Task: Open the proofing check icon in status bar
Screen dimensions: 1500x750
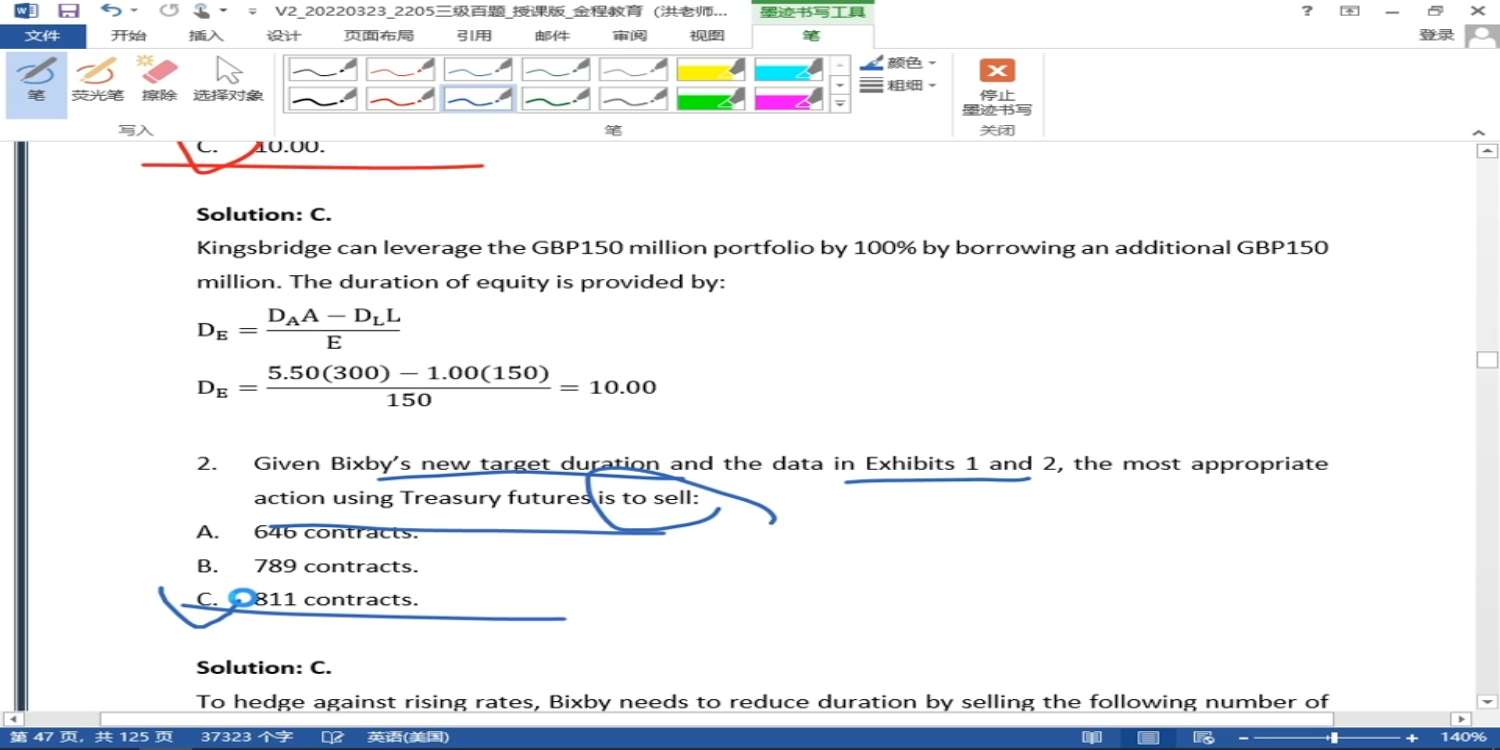Action: point(332,738)
